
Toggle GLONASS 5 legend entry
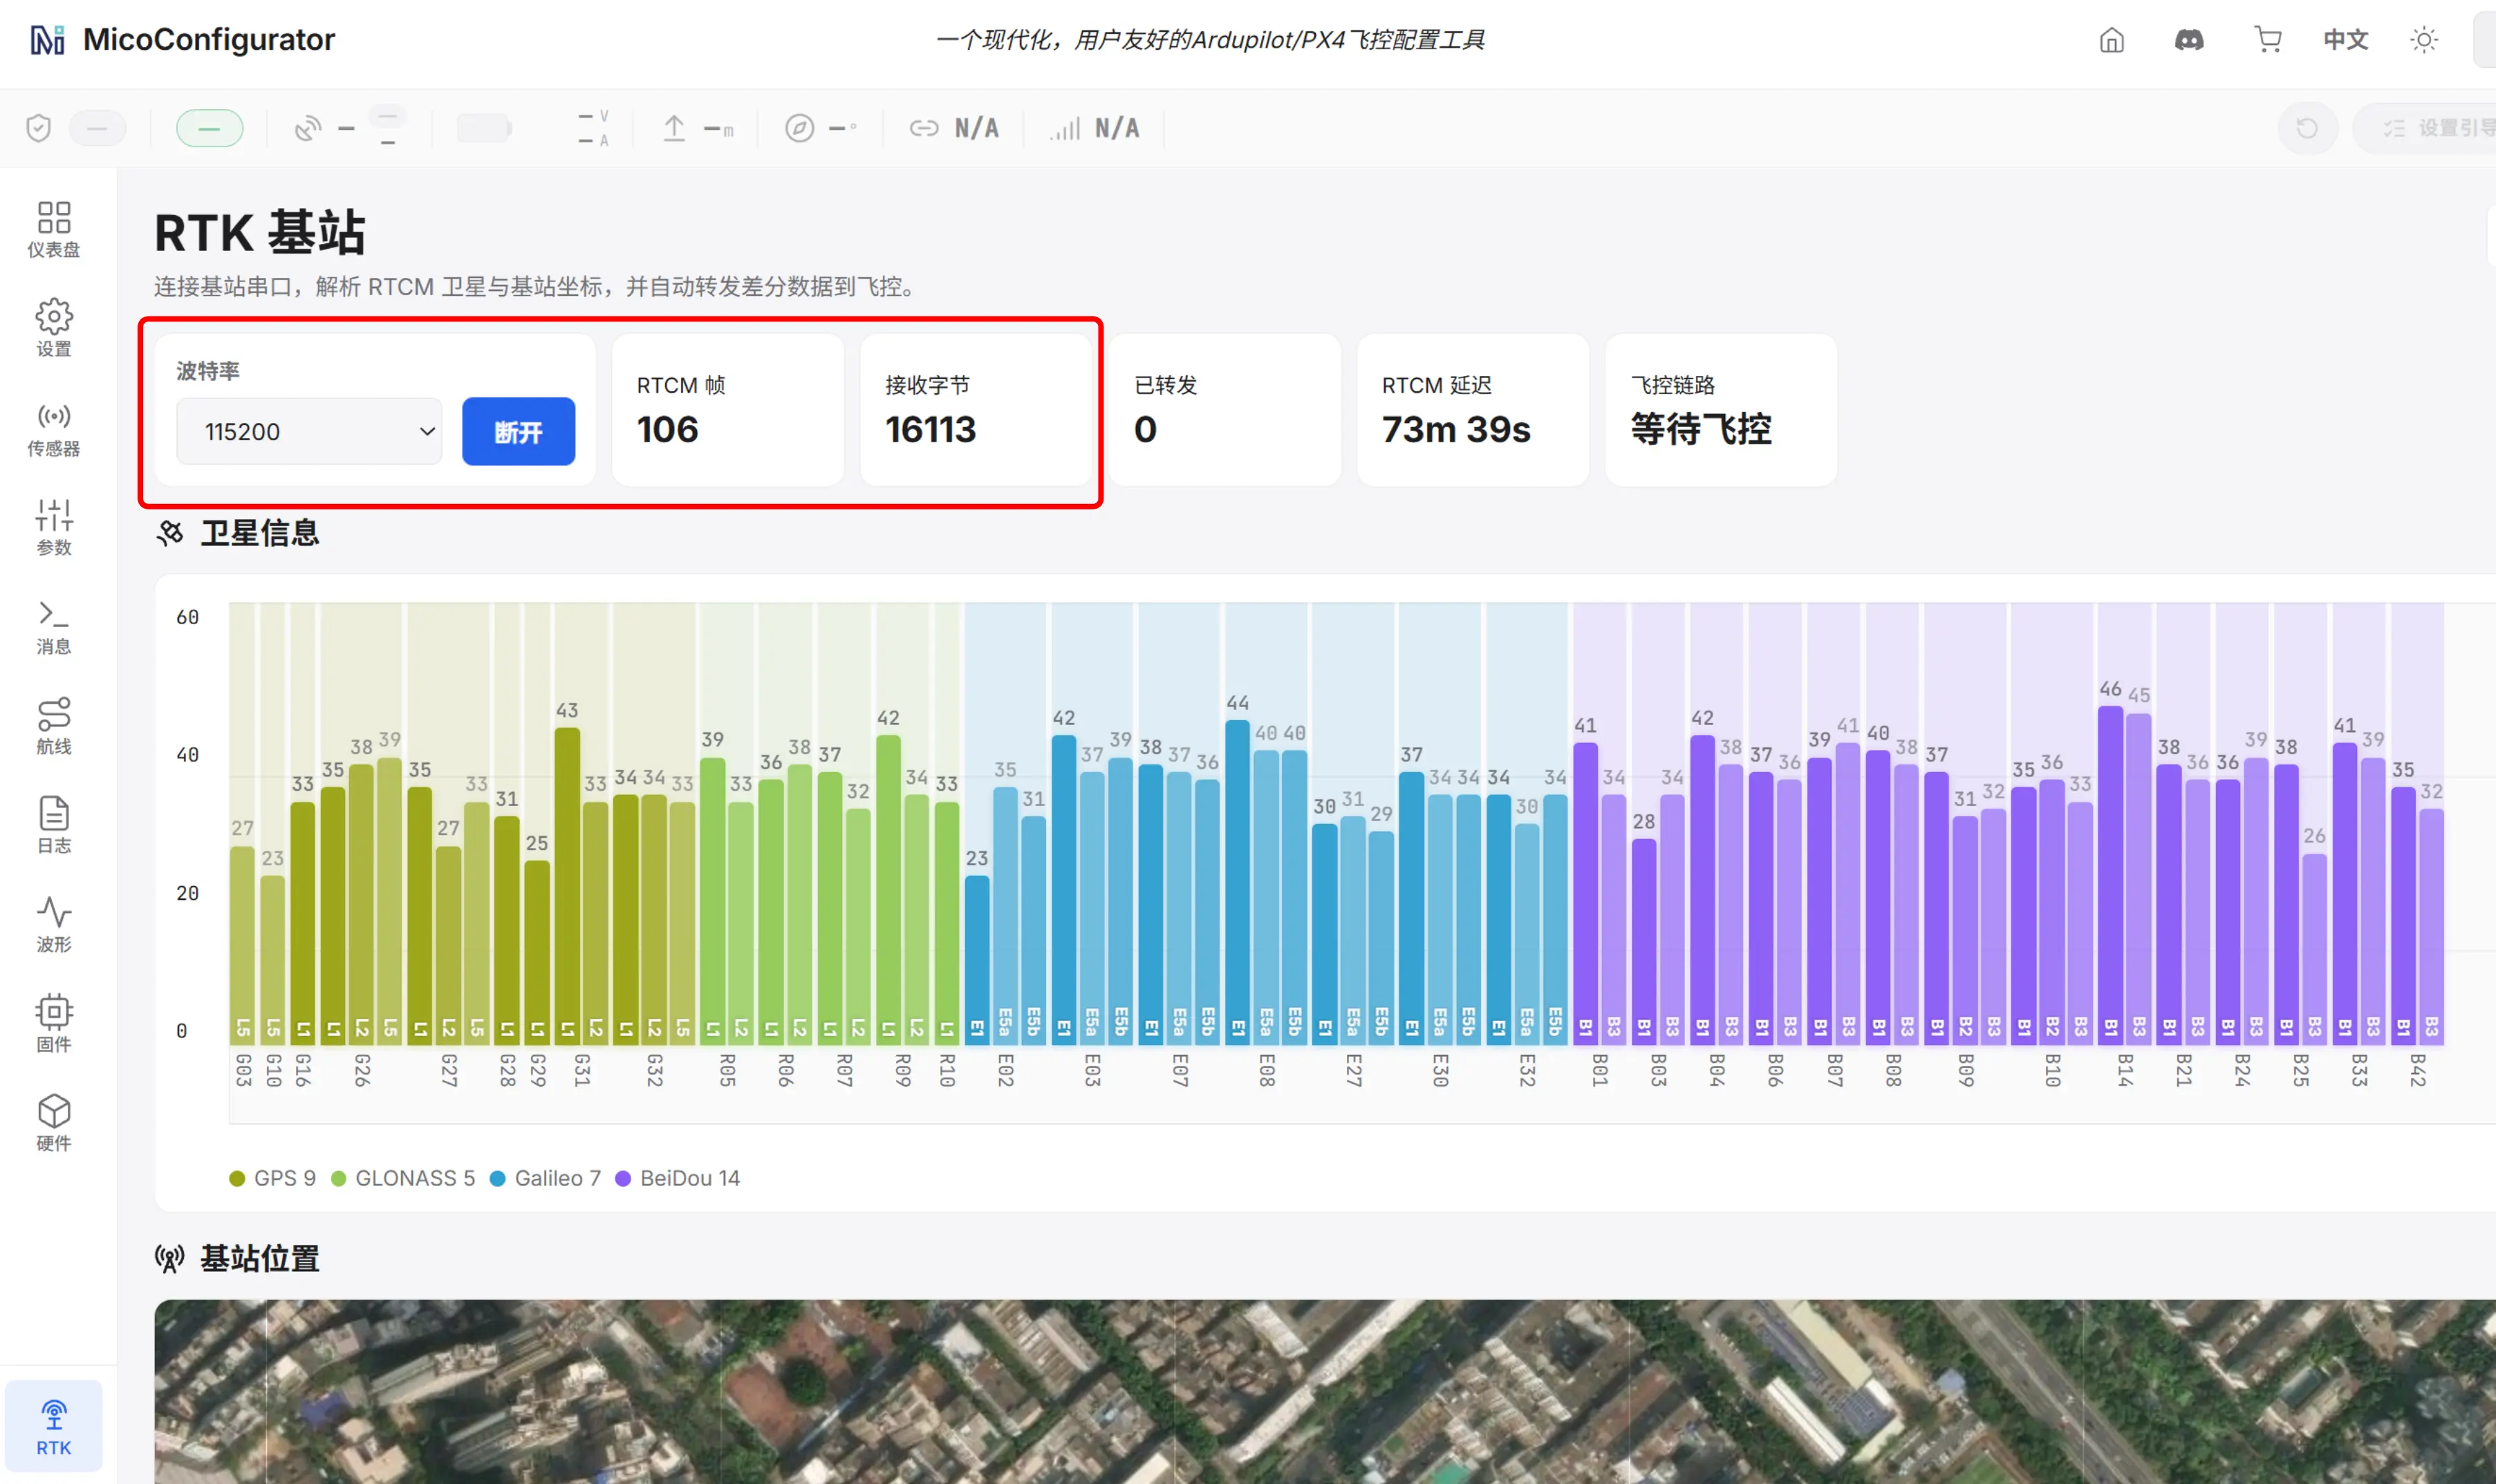[x=402, y=1178]
